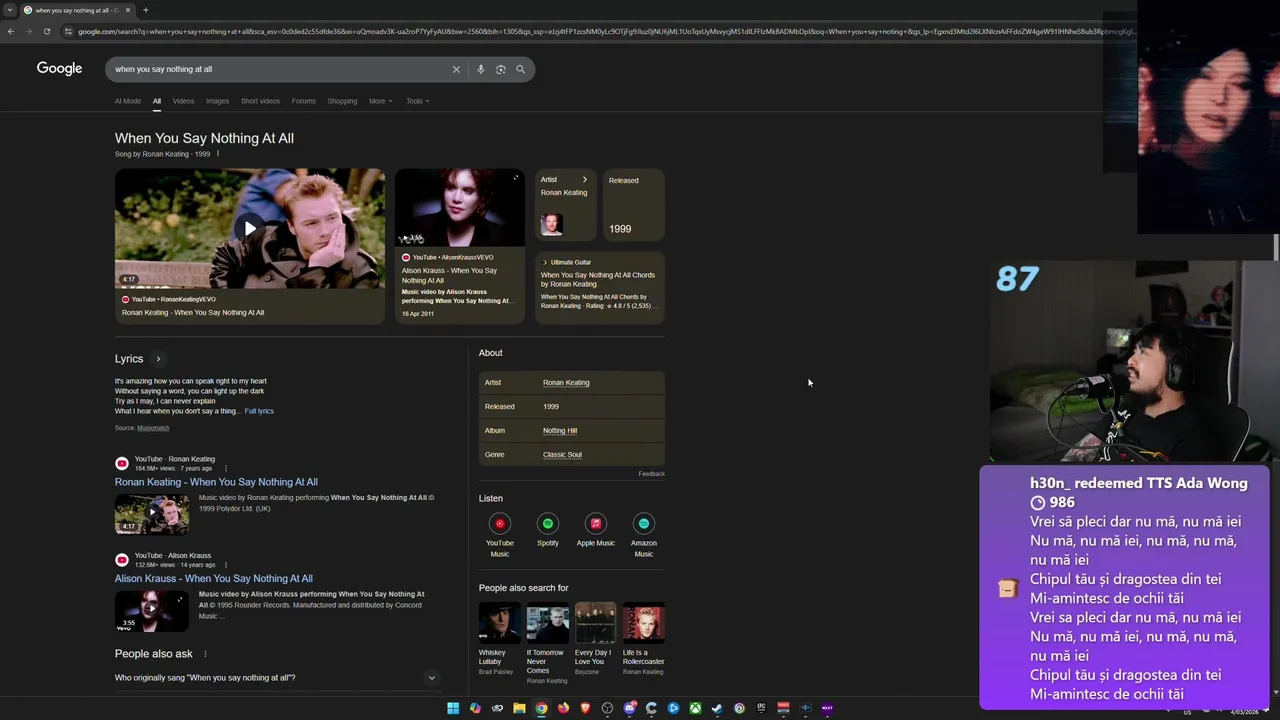This screenshot has height=720, width=1280.
Task: Open OBS Studio from the taskbar
Action: [607, 708]
